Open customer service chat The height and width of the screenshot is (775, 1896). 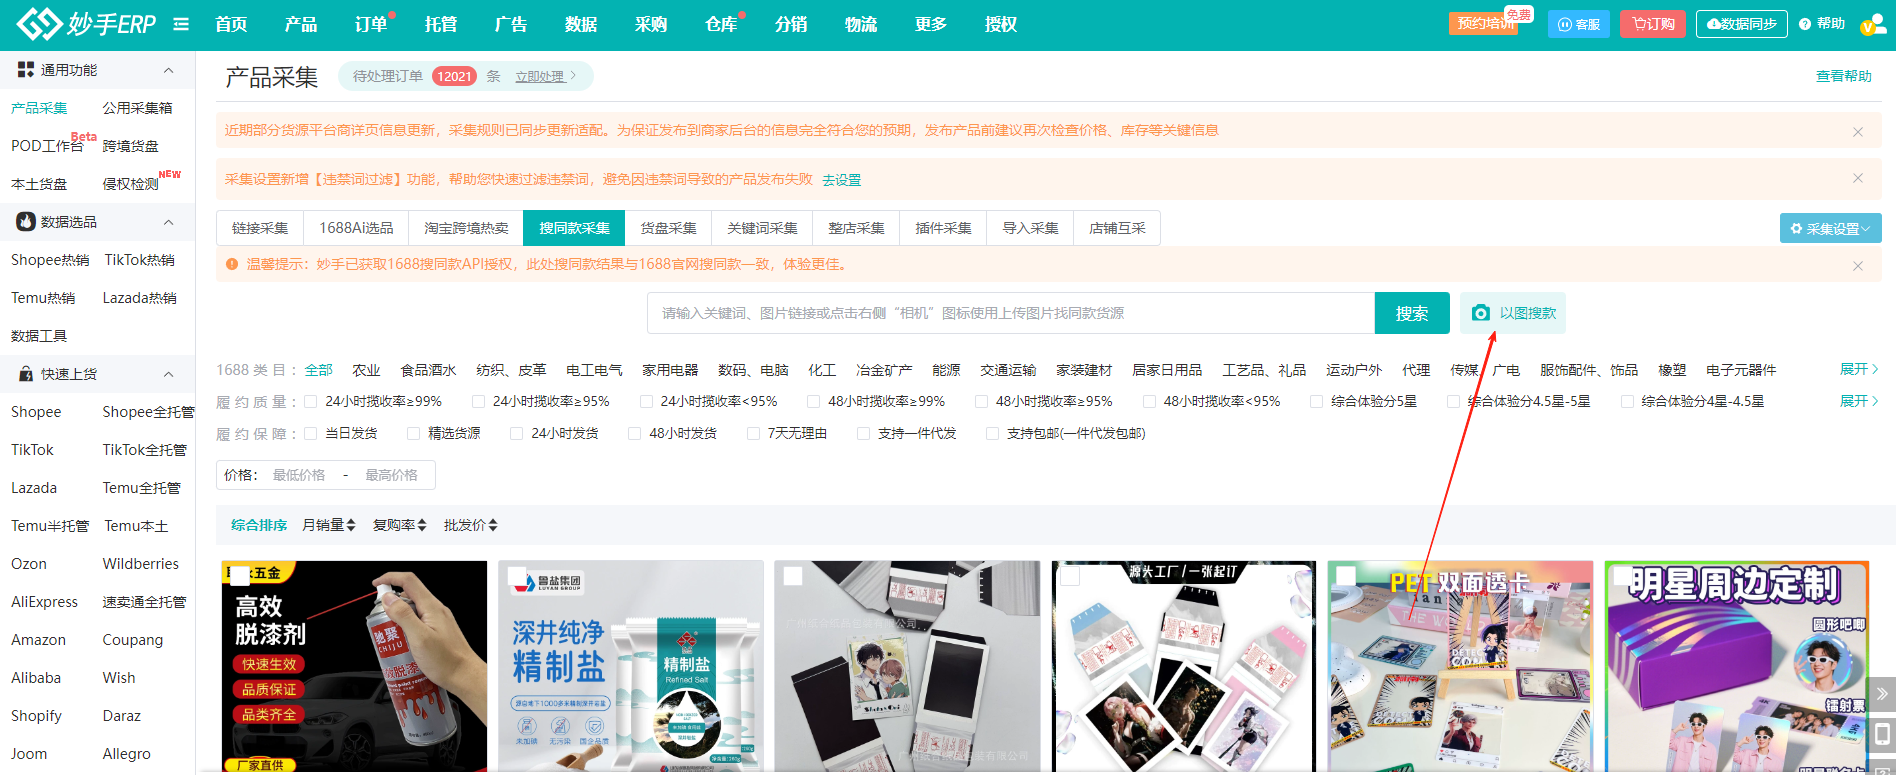click(1578, 24)
